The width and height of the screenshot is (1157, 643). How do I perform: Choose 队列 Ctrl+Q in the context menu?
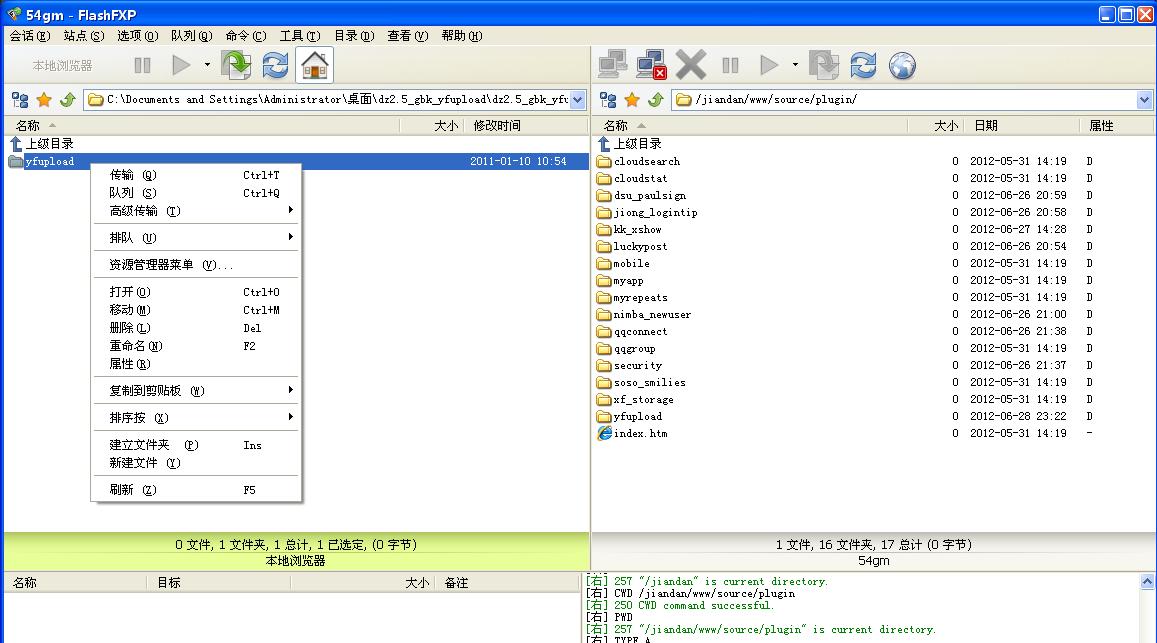pos(196,193)
